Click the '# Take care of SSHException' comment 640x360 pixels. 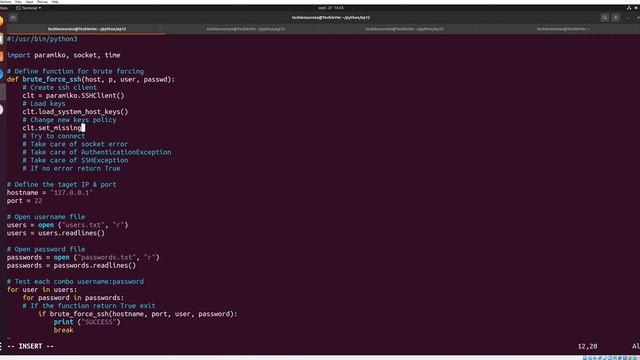(76, 160)
